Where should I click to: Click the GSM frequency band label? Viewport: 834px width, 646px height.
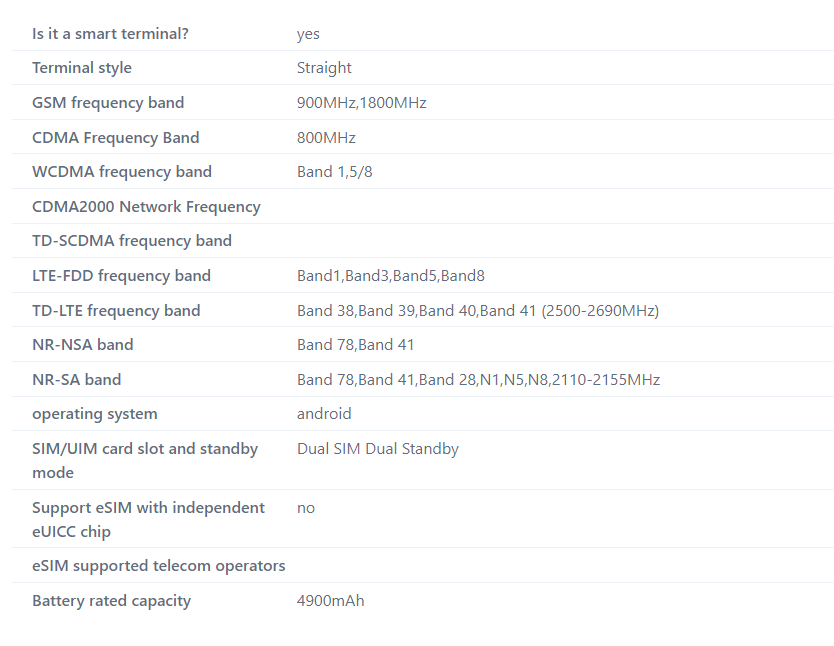click(x=108, y=103)
